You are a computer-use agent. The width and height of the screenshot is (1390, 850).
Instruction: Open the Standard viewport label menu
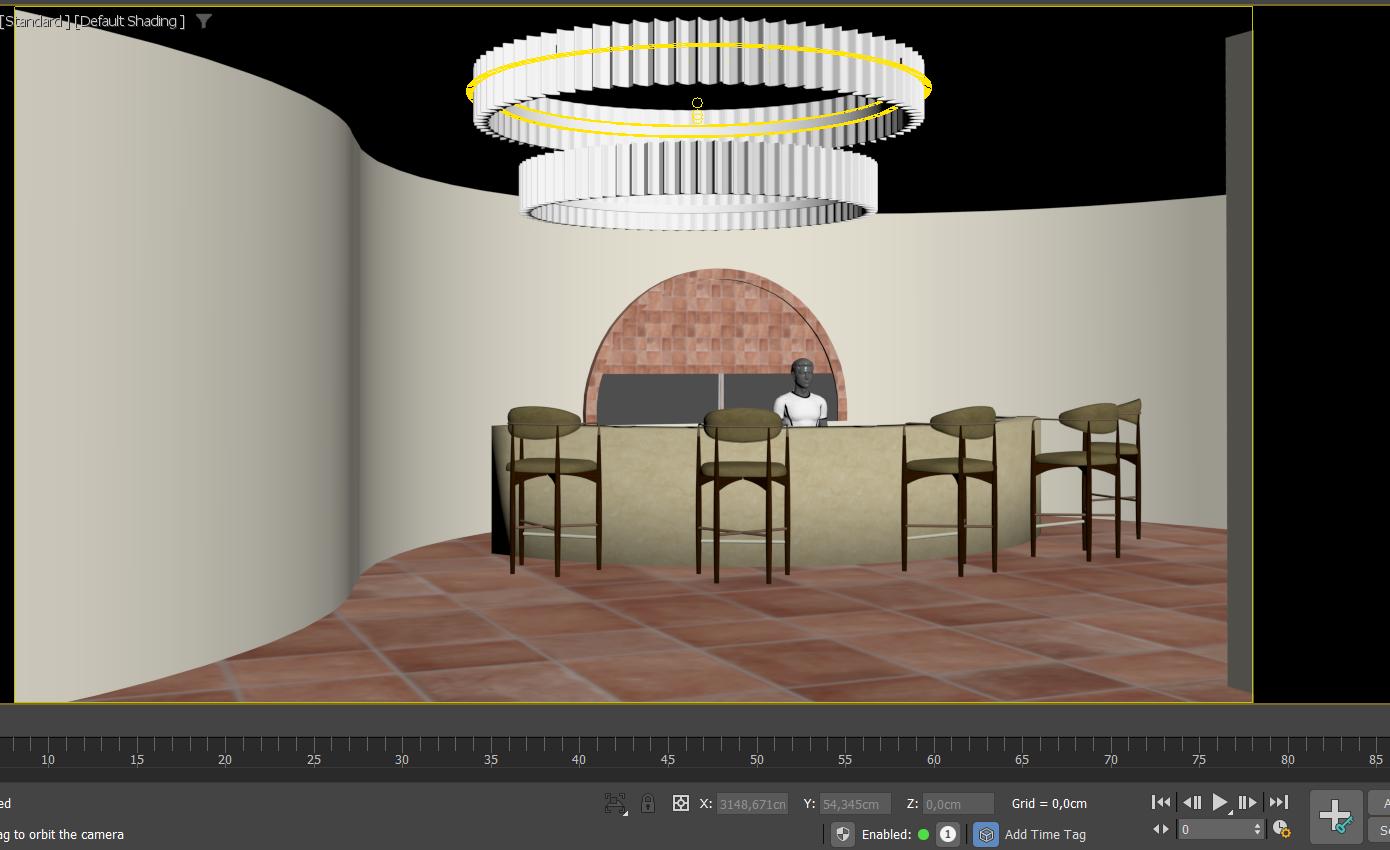(x=36, y=21)
